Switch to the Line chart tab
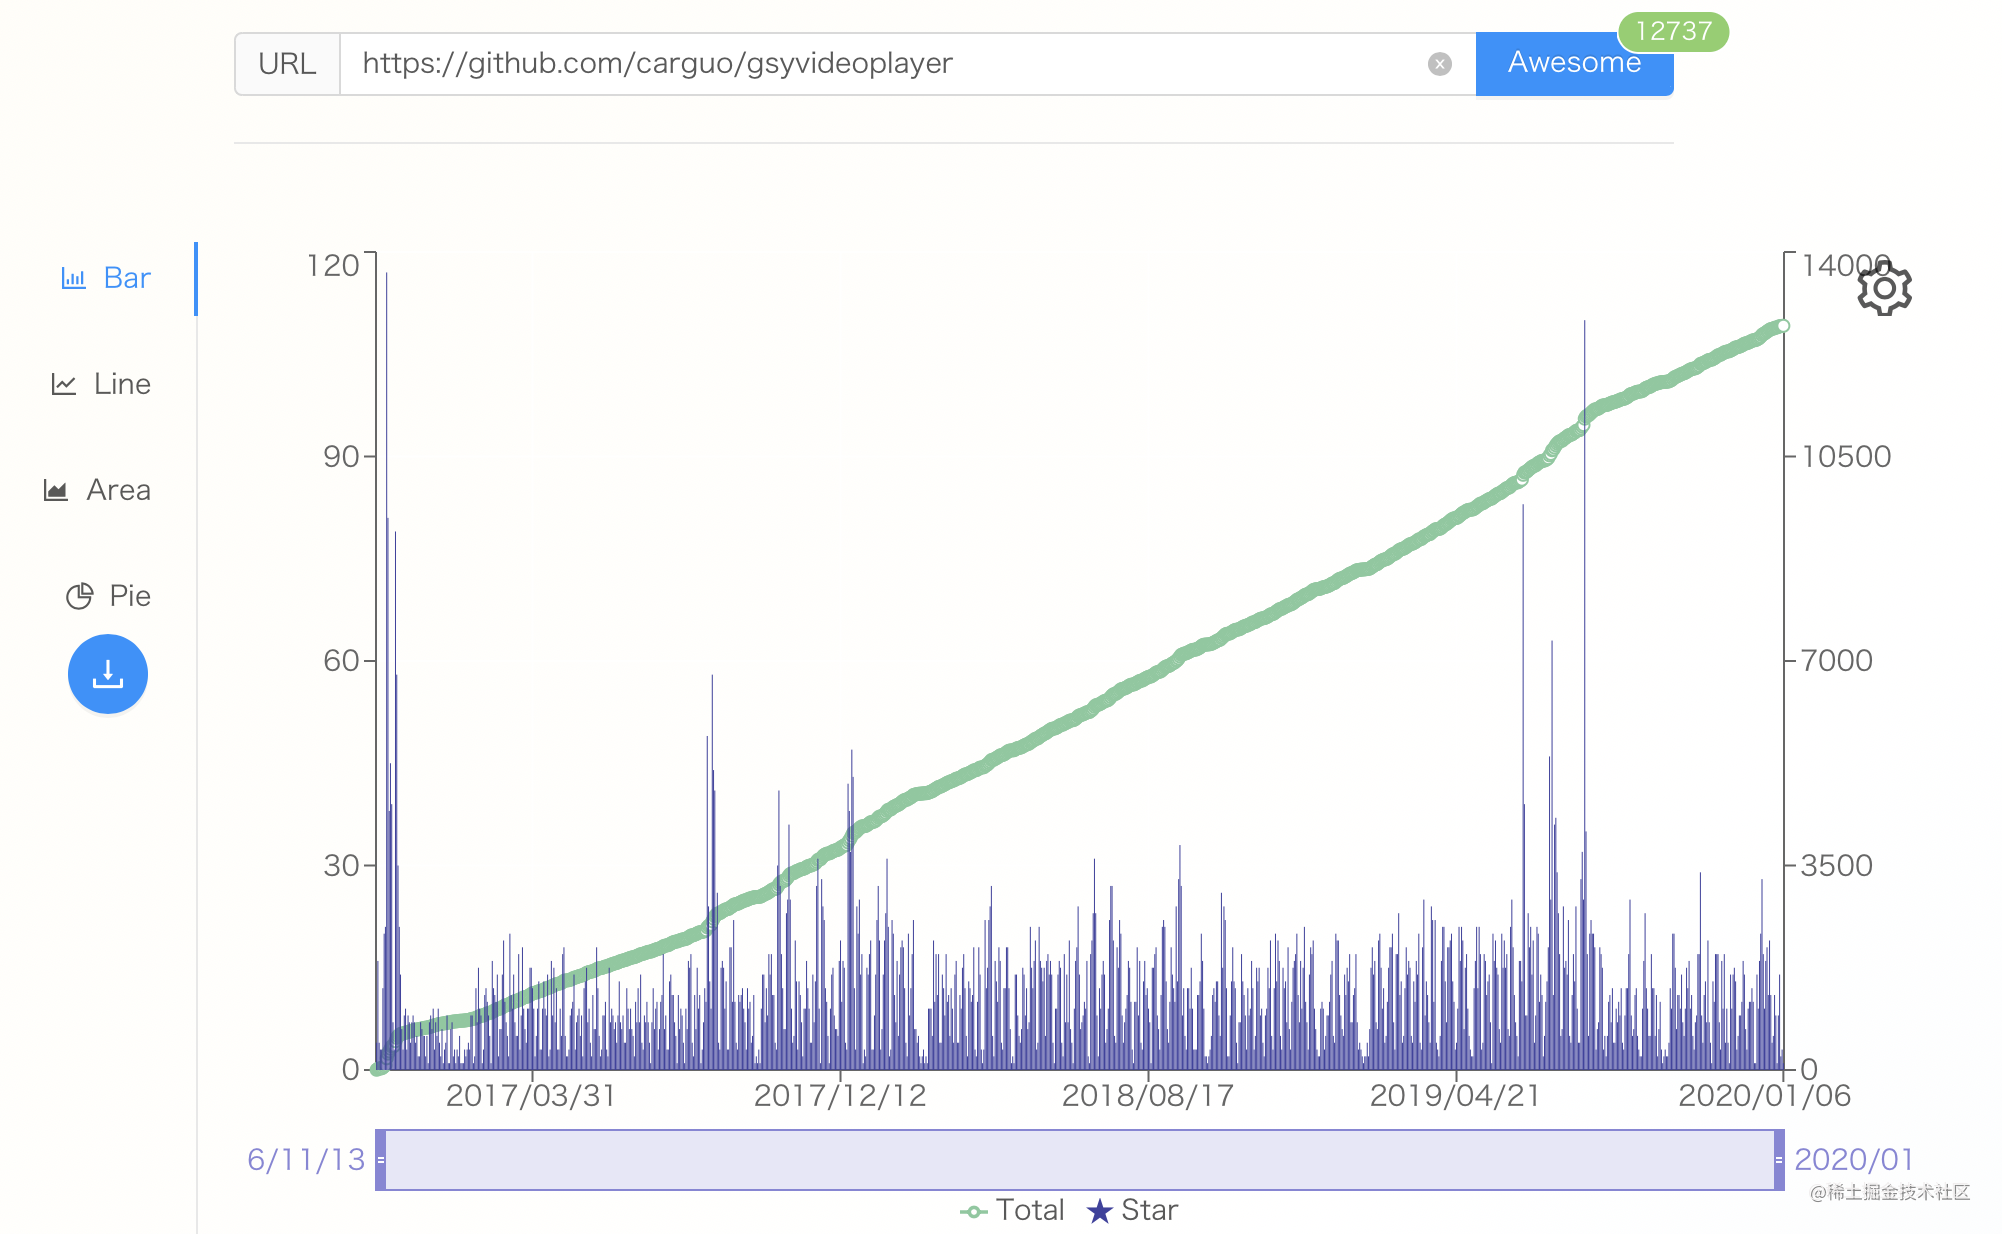Viewport: 2002px width, 1234px height. click(101, 384)
